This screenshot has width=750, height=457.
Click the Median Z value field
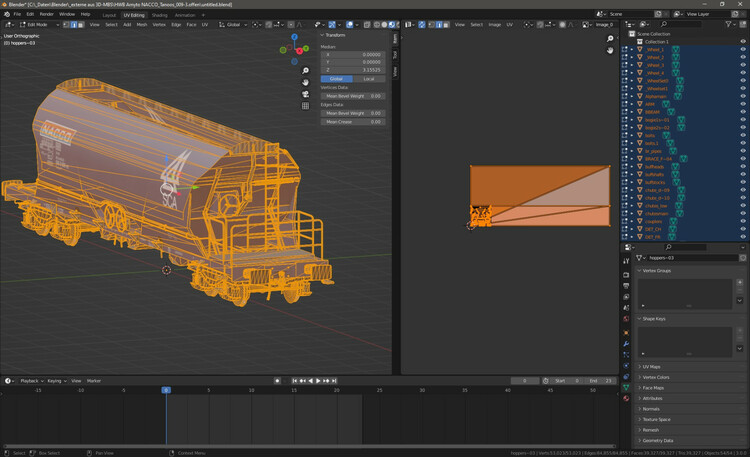[x=353, y=70]
